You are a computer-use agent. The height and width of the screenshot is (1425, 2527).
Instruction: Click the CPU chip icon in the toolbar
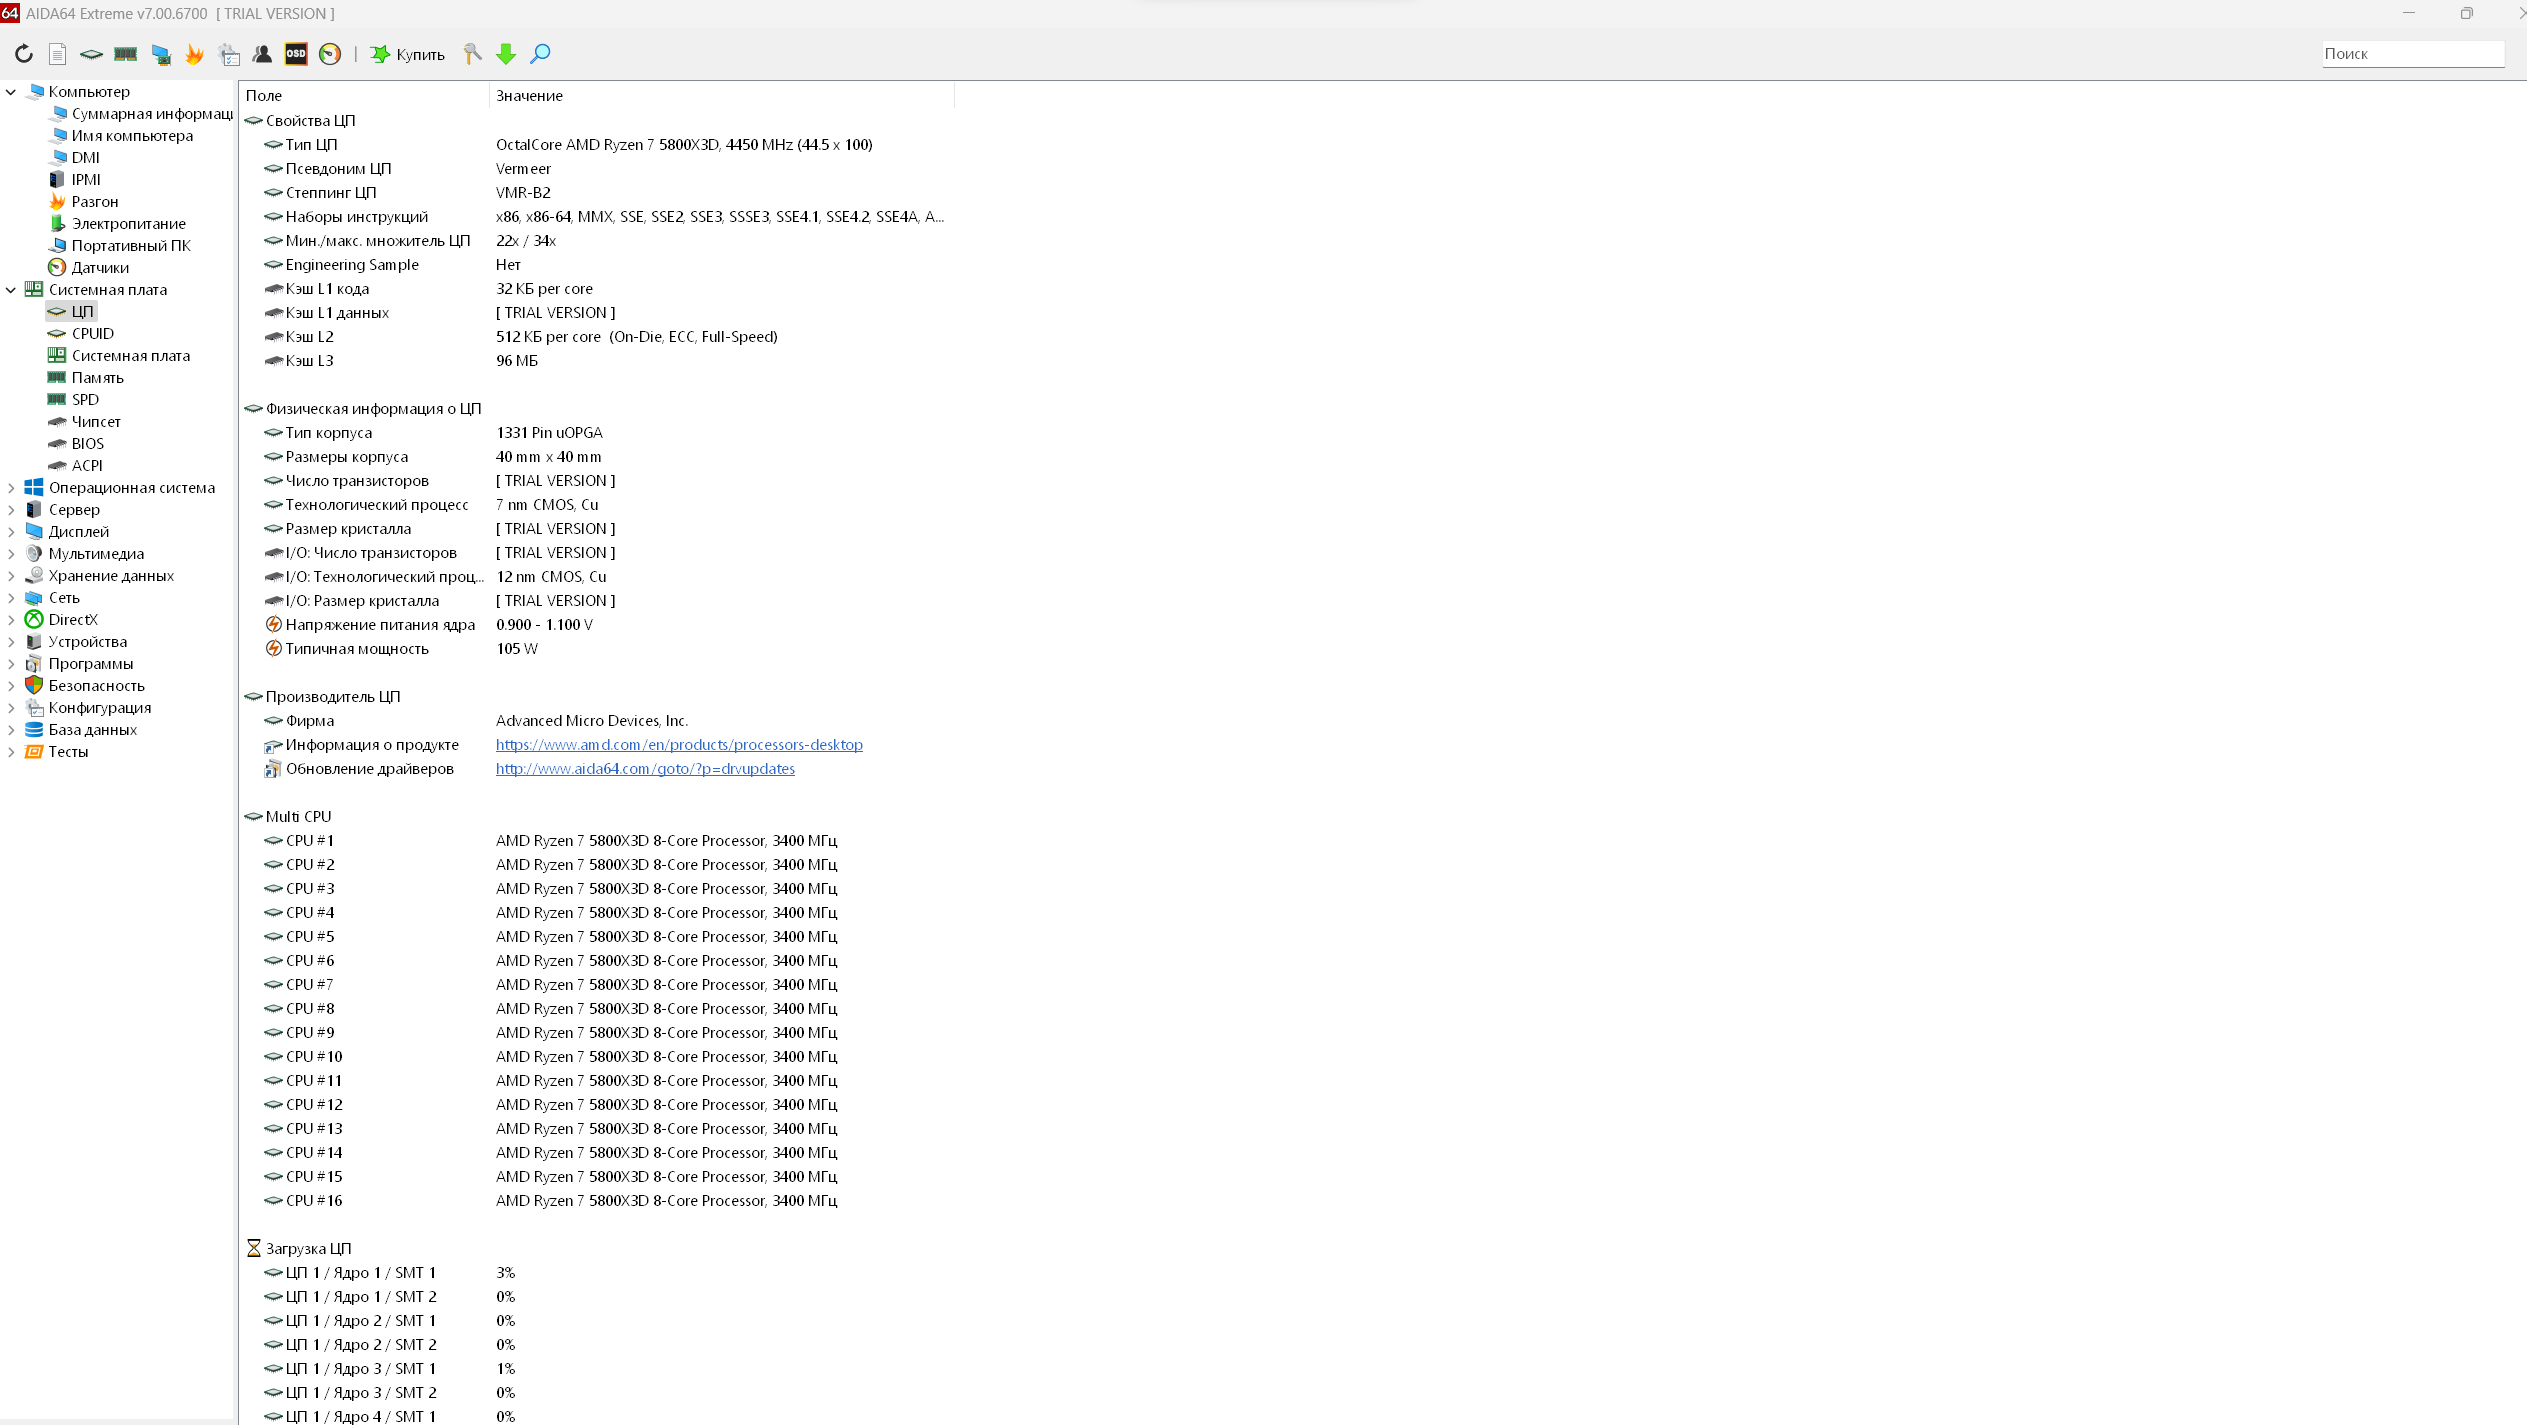pyautogui.click(x=92, y=54)
